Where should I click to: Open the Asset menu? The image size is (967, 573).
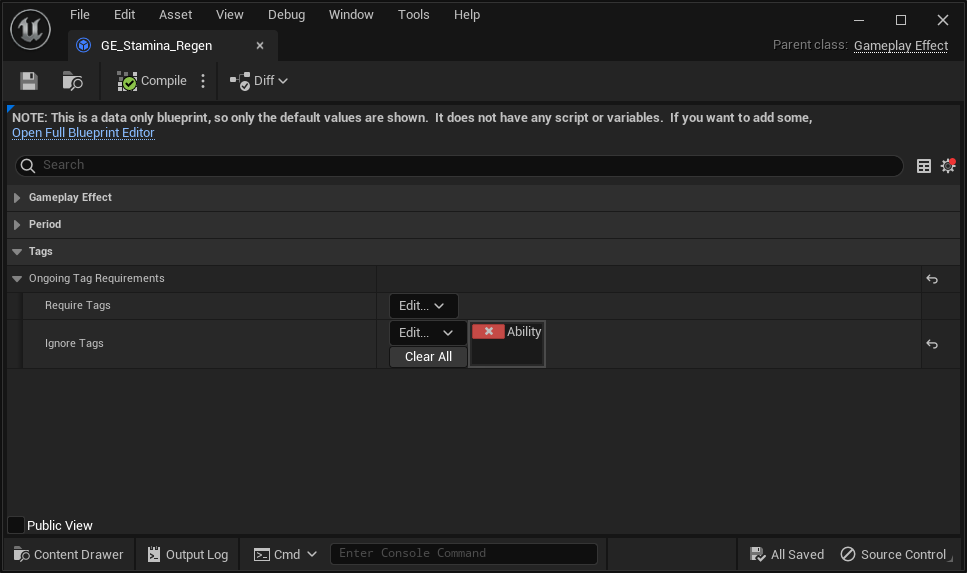click(176, 15)
